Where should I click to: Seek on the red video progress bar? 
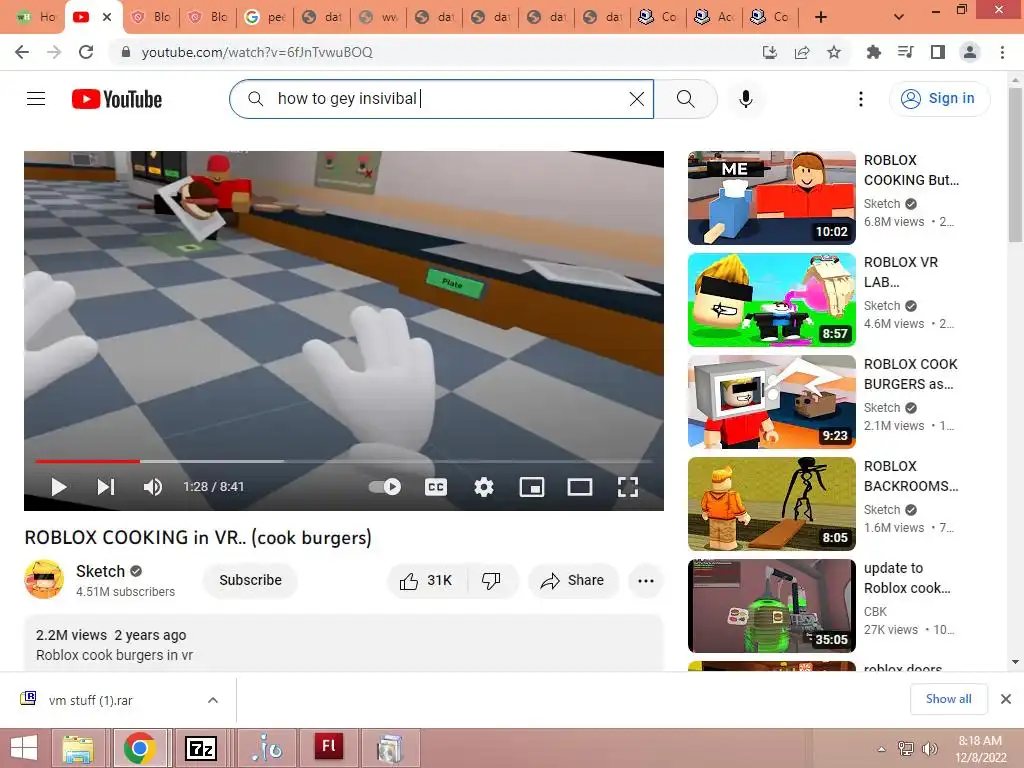[88, 461]
